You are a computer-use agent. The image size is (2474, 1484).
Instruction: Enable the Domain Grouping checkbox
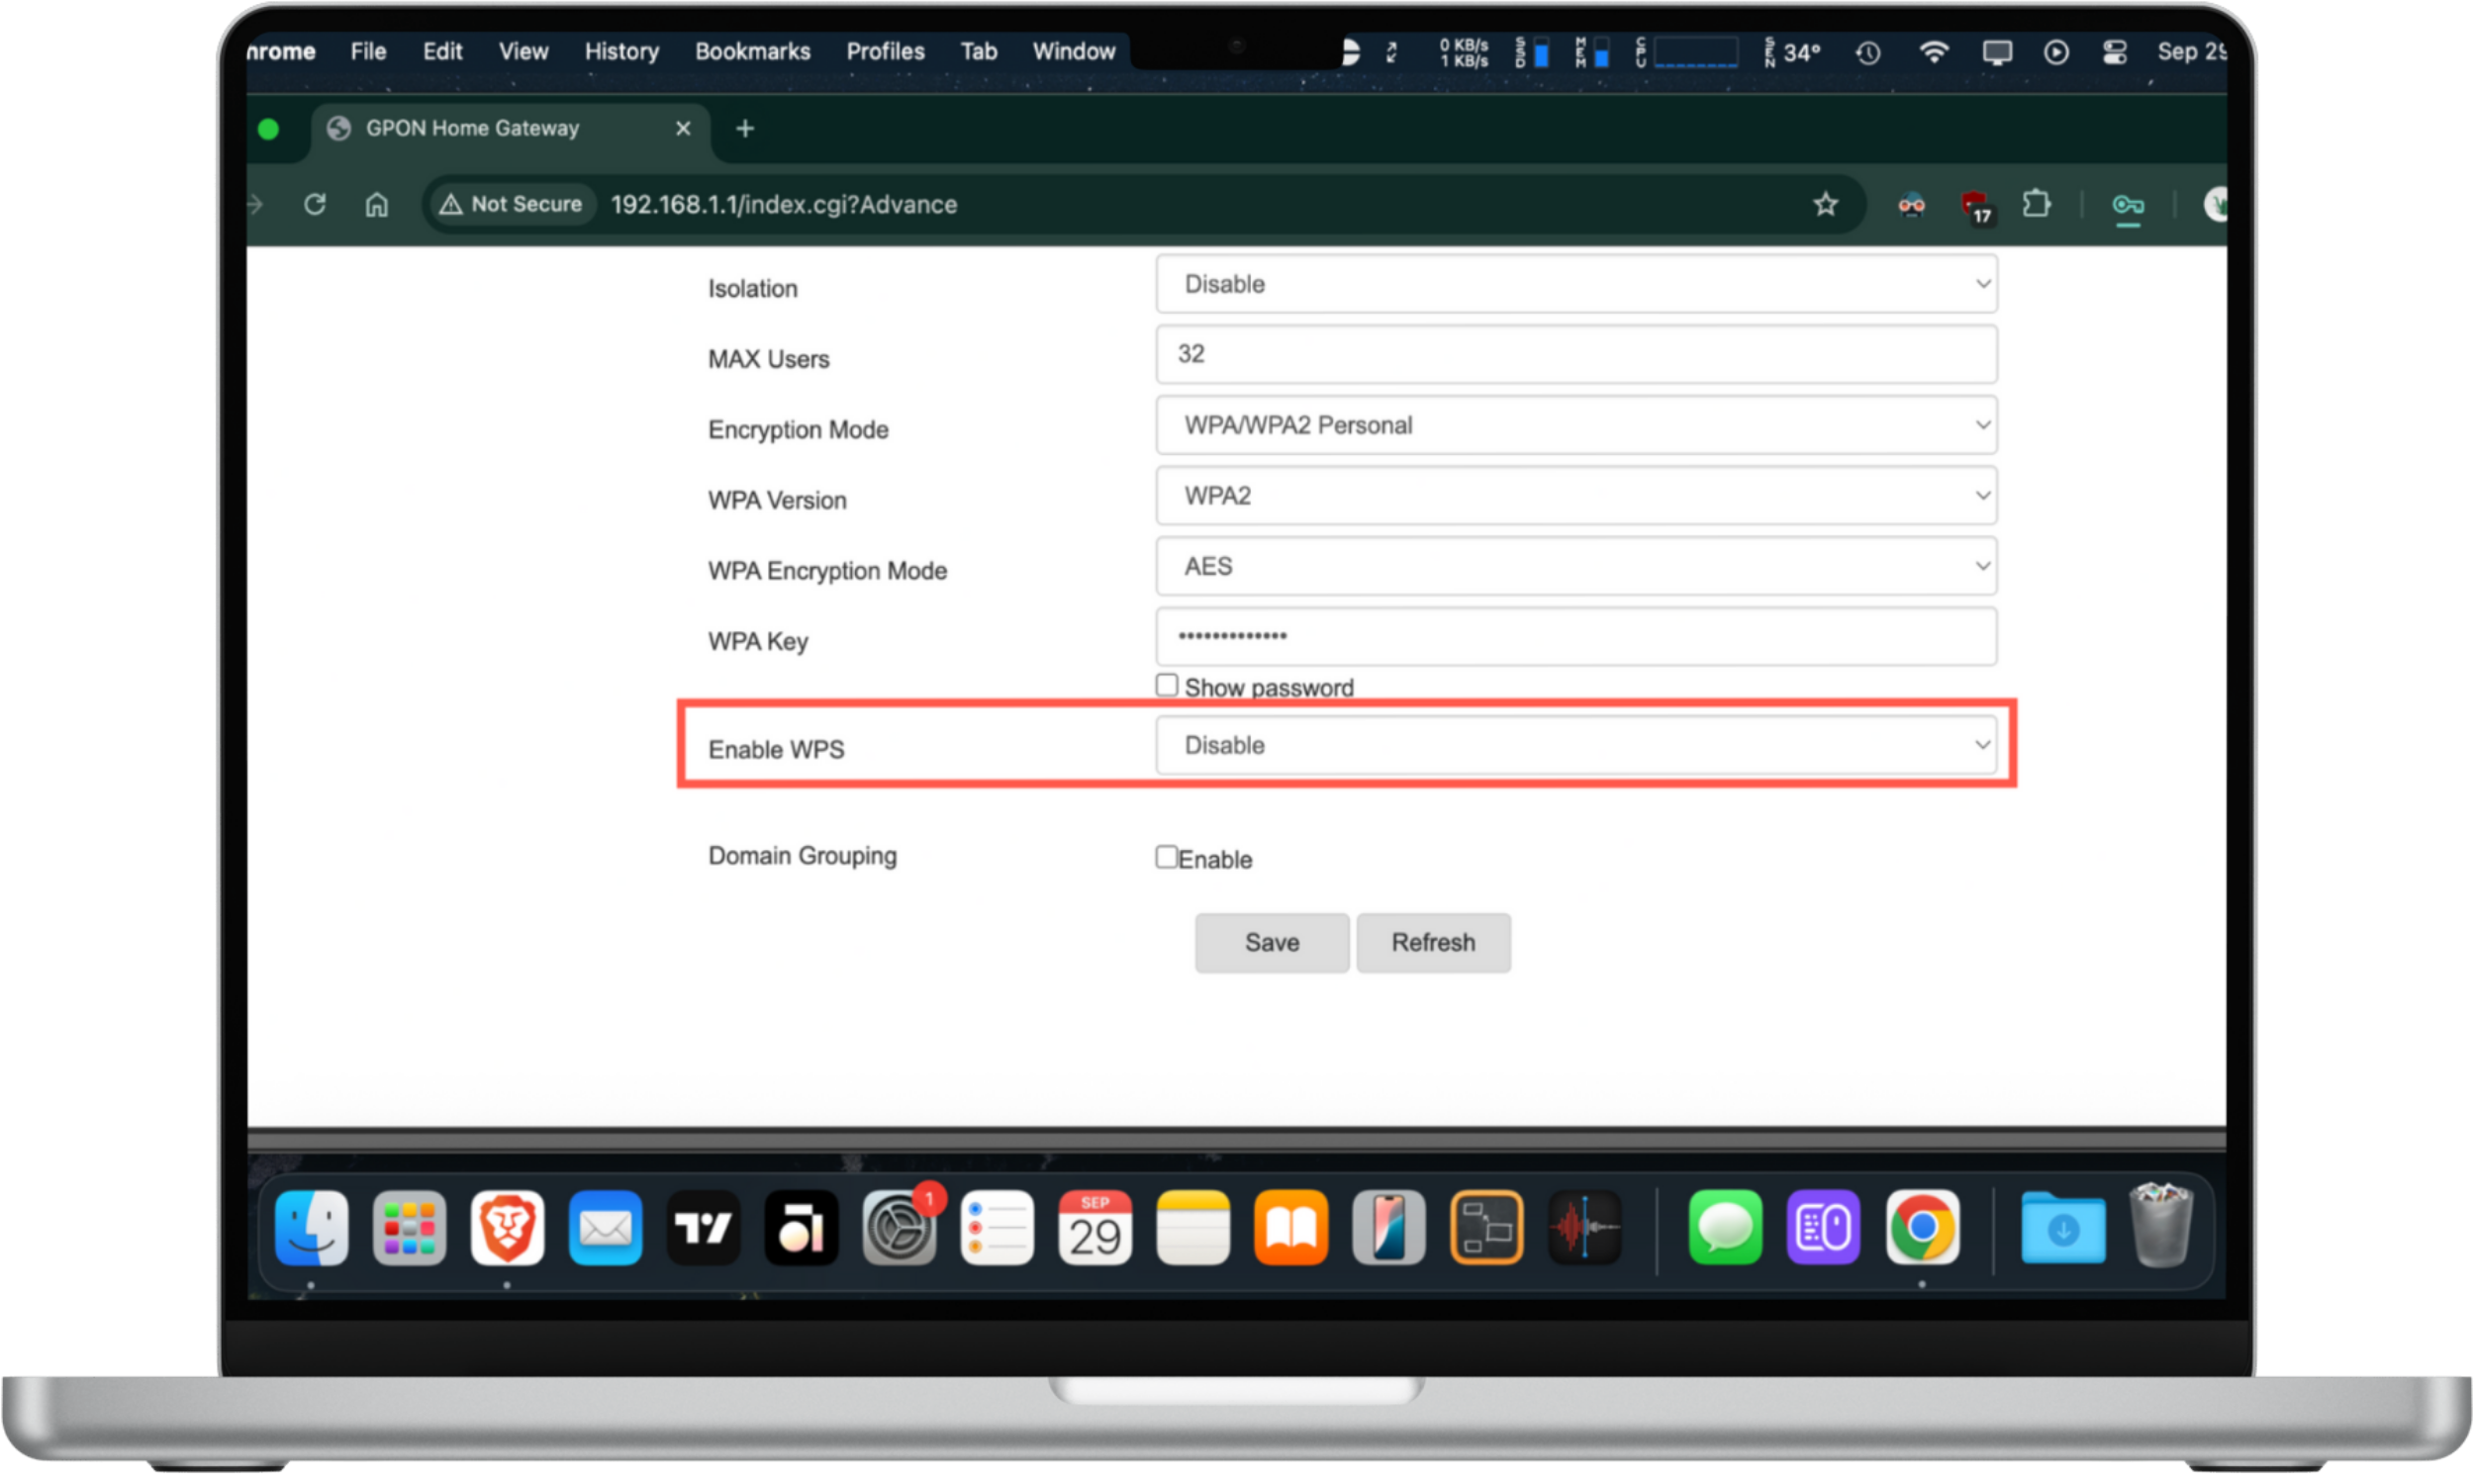(1166, 857)
